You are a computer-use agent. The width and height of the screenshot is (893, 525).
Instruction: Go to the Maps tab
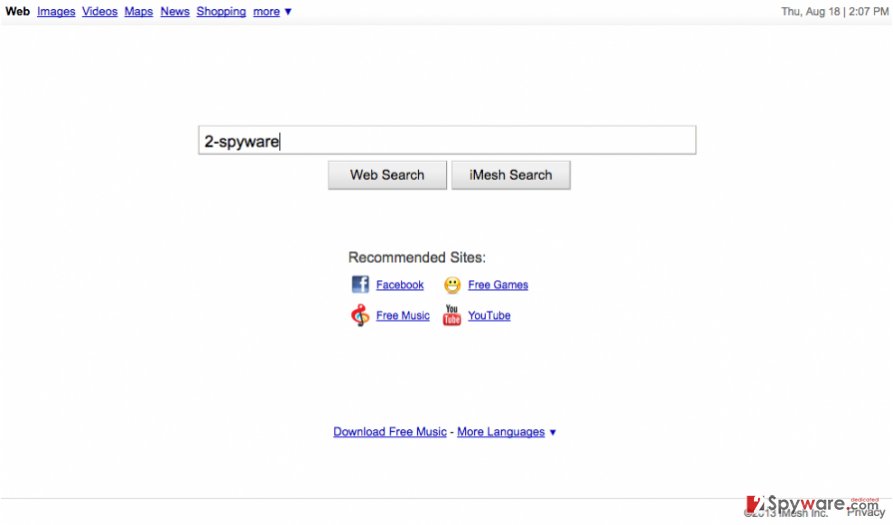click(x=138, y=11)
